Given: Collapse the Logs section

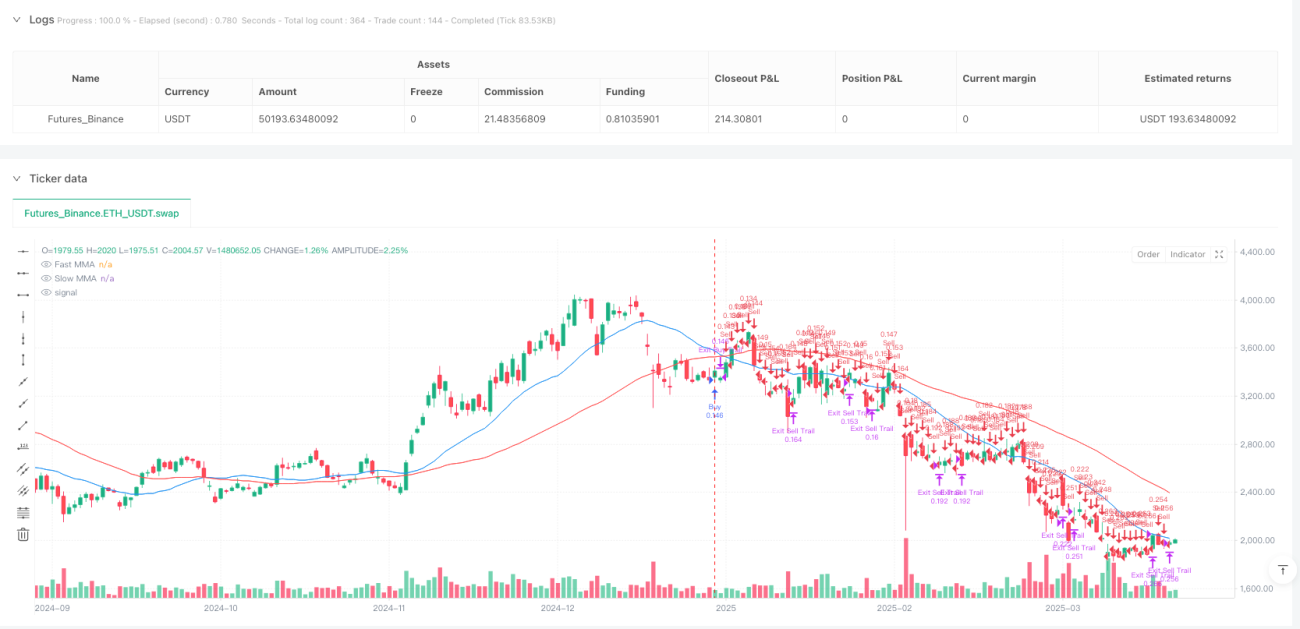Looking at the screenshot, I should (x=16, y=19).
